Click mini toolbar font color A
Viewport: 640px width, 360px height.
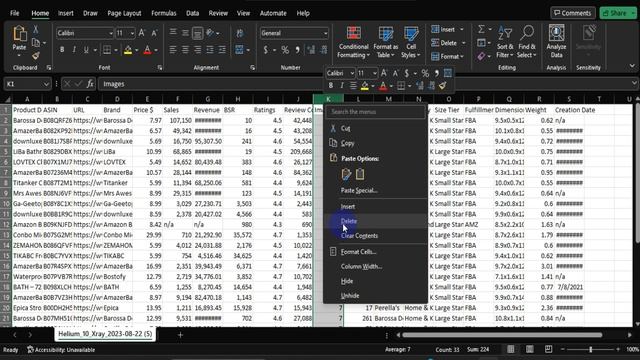[x=383, y=86]
